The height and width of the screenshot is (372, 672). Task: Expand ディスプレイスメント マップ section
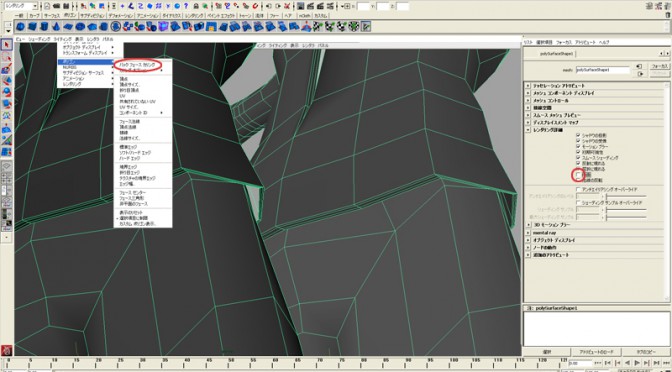pos(528,123)
